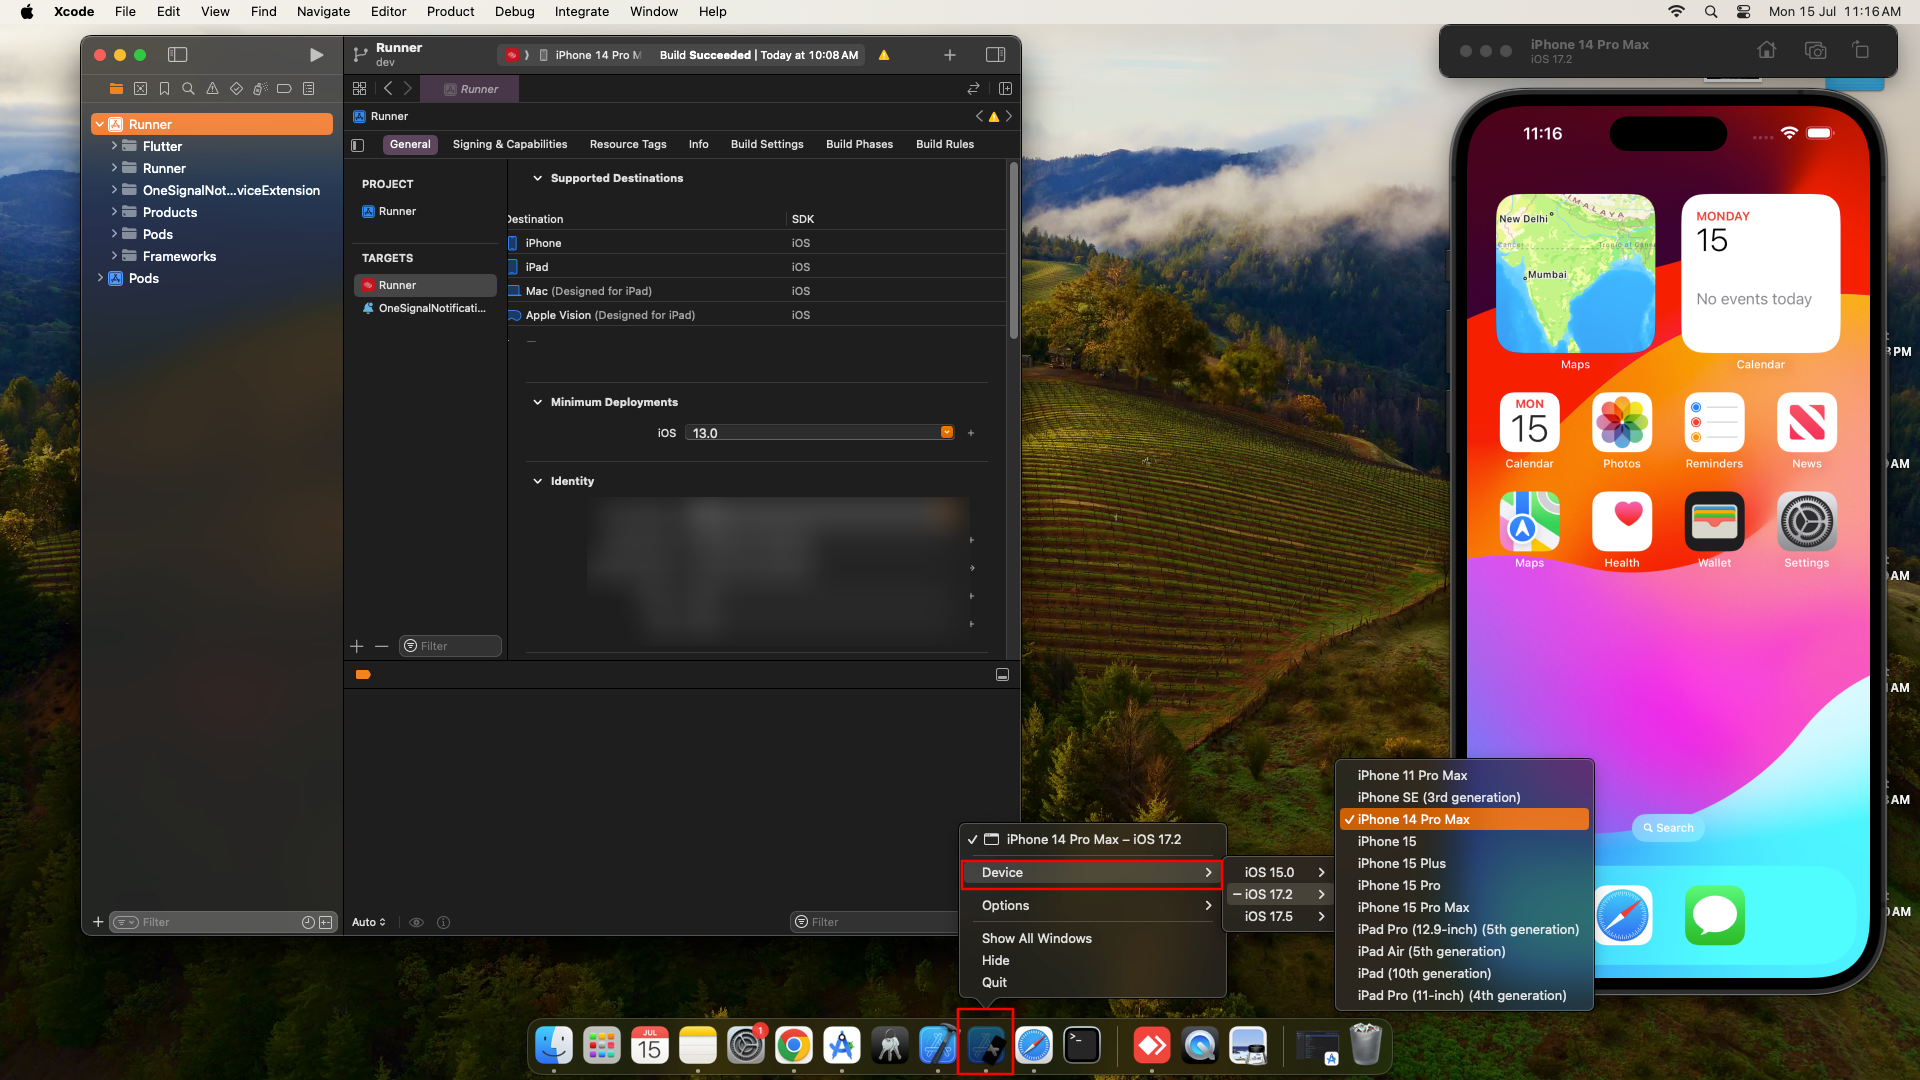
Task: Click the Xcode hammer icon in the Dock
Action: tap(937, 1046)
